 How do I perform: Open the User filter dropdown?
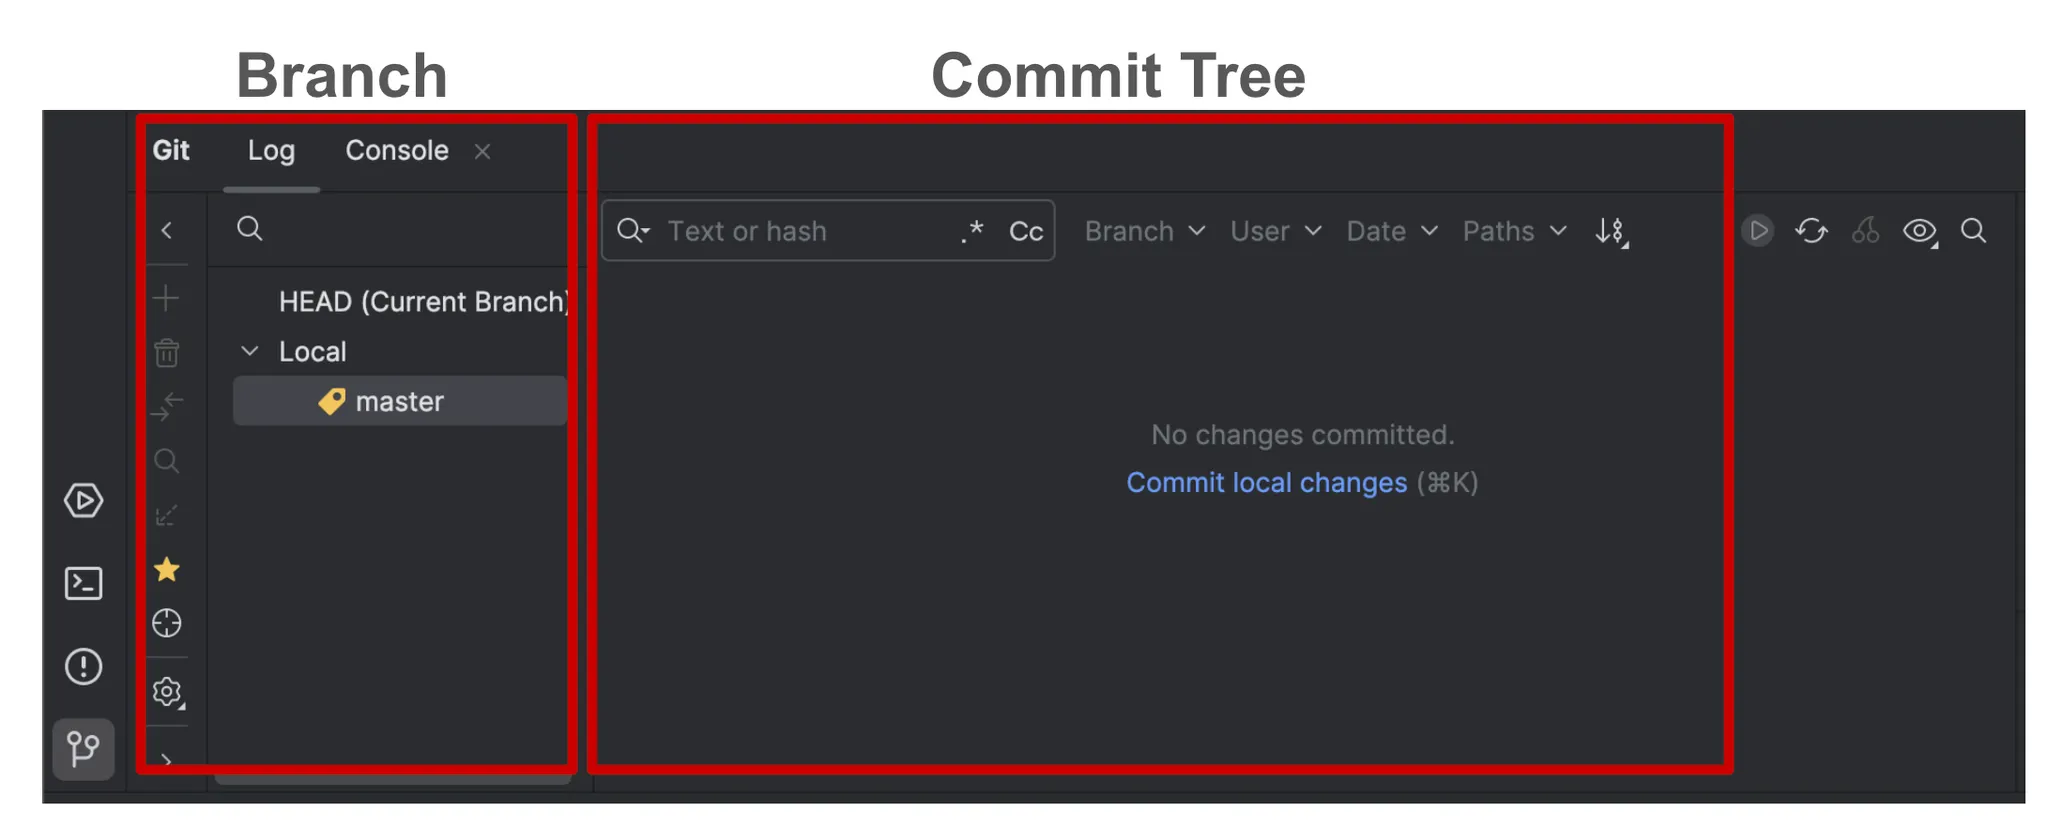tap(1275, 231)
